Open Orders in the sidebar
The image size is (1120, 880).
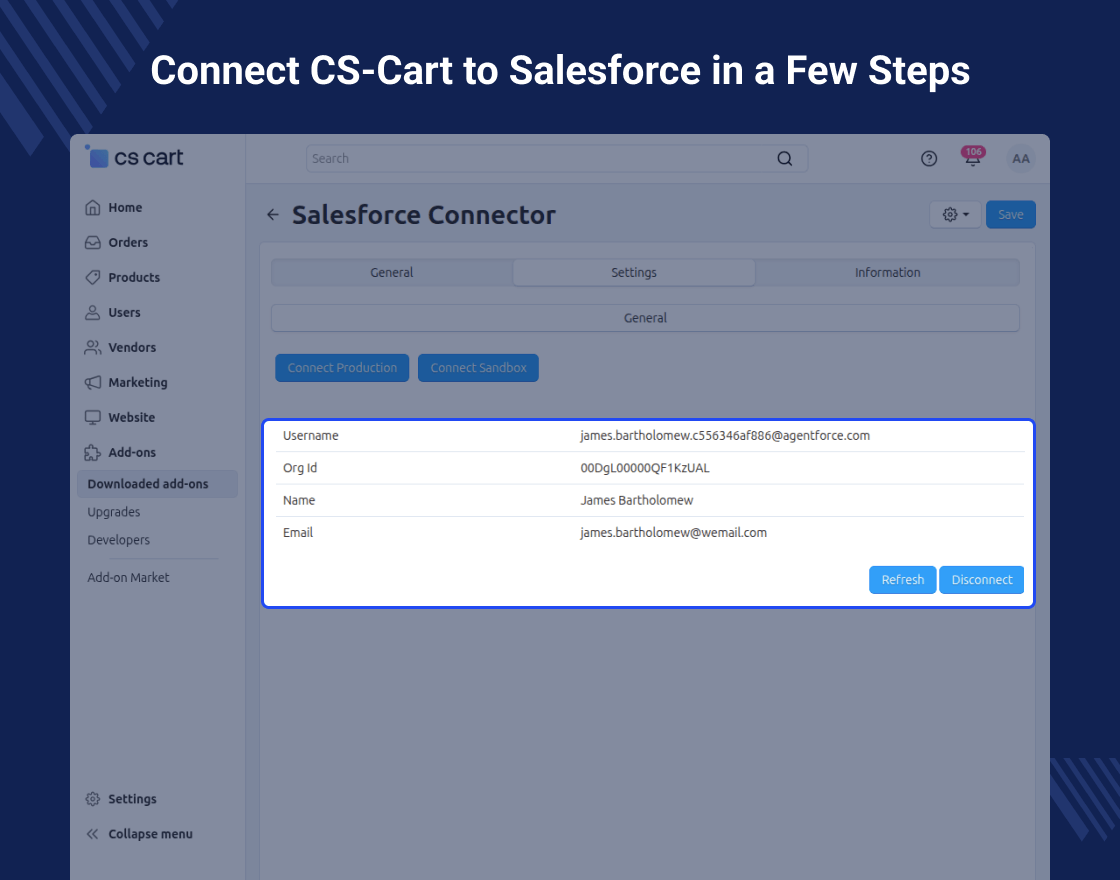128,243
